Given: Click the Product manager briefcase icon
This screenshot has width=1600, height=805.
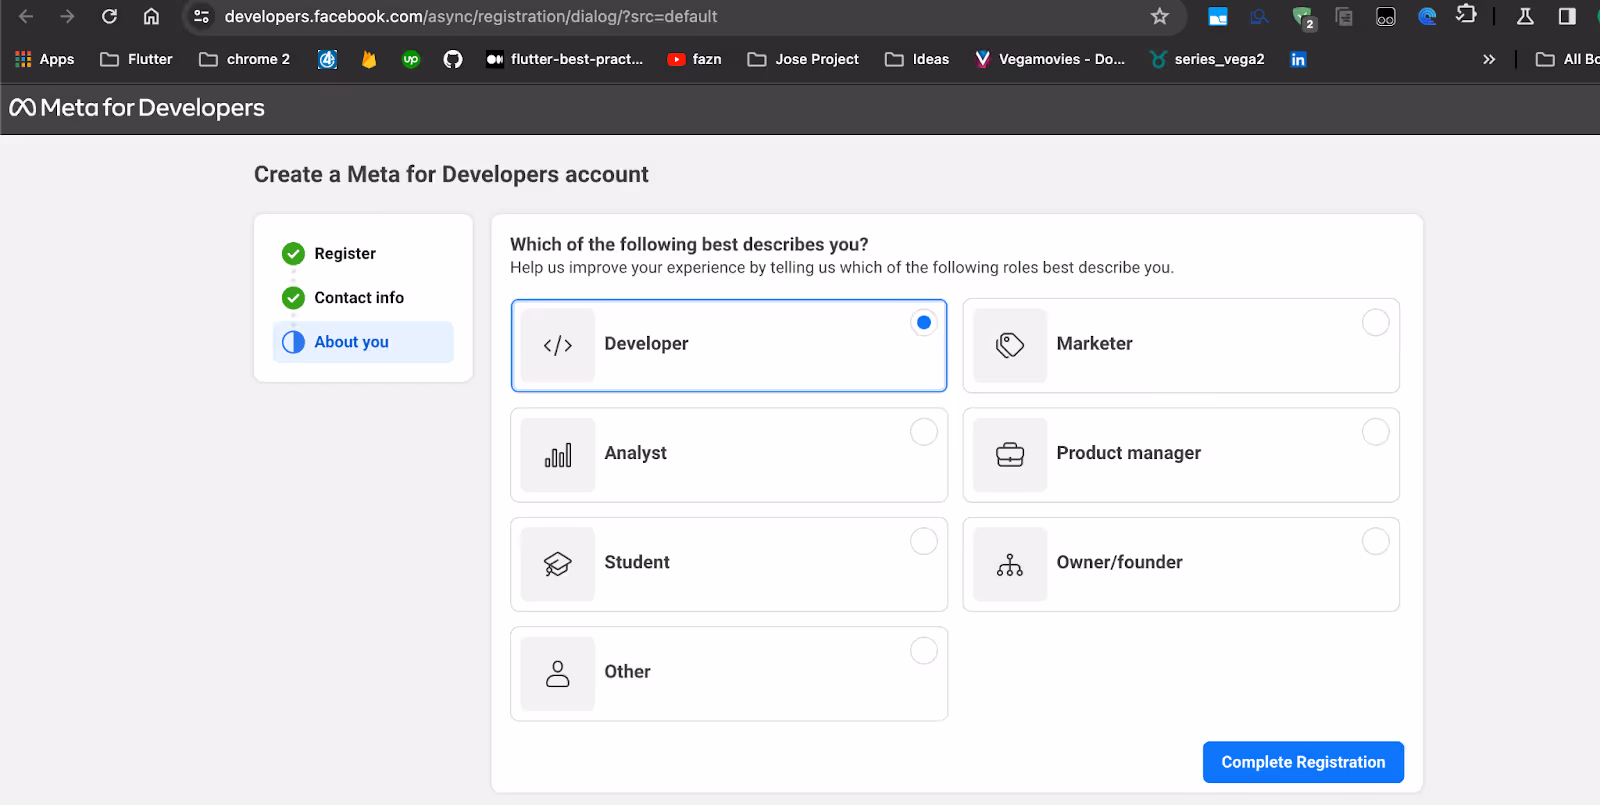Looking at the screenshot, I should tap(1010, 455).
